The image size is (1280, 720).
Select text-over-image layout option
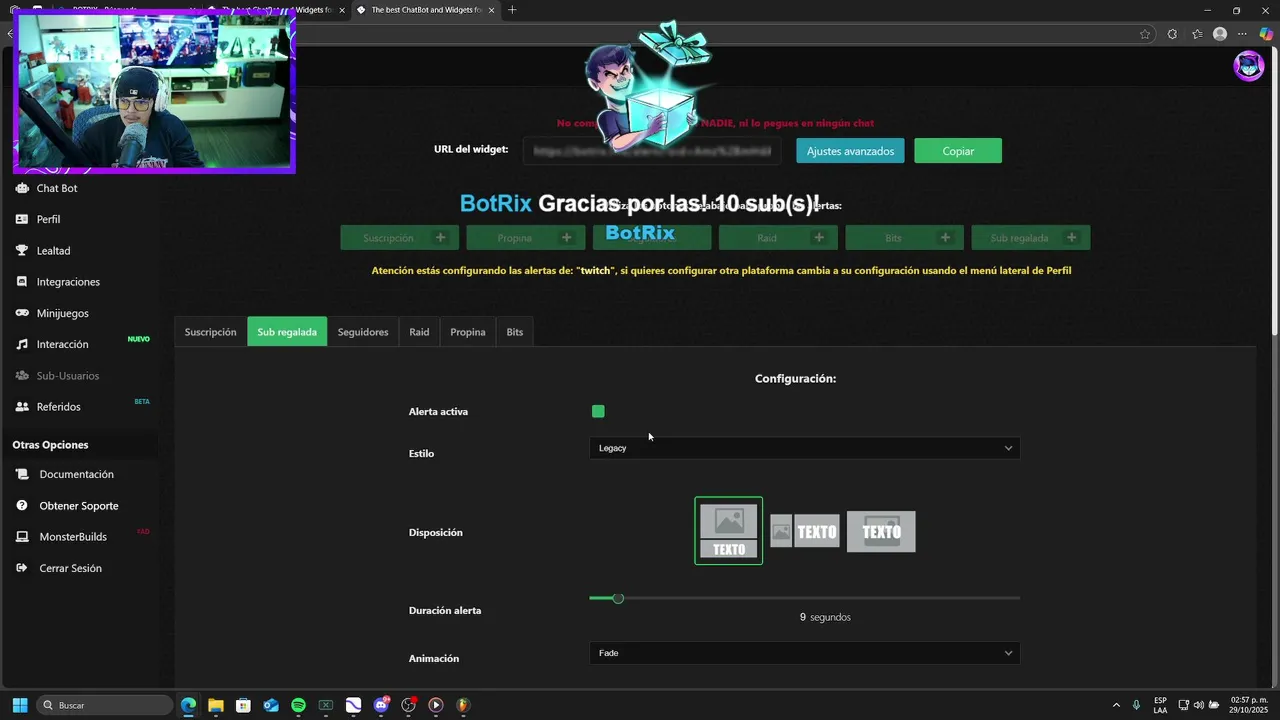881,532
